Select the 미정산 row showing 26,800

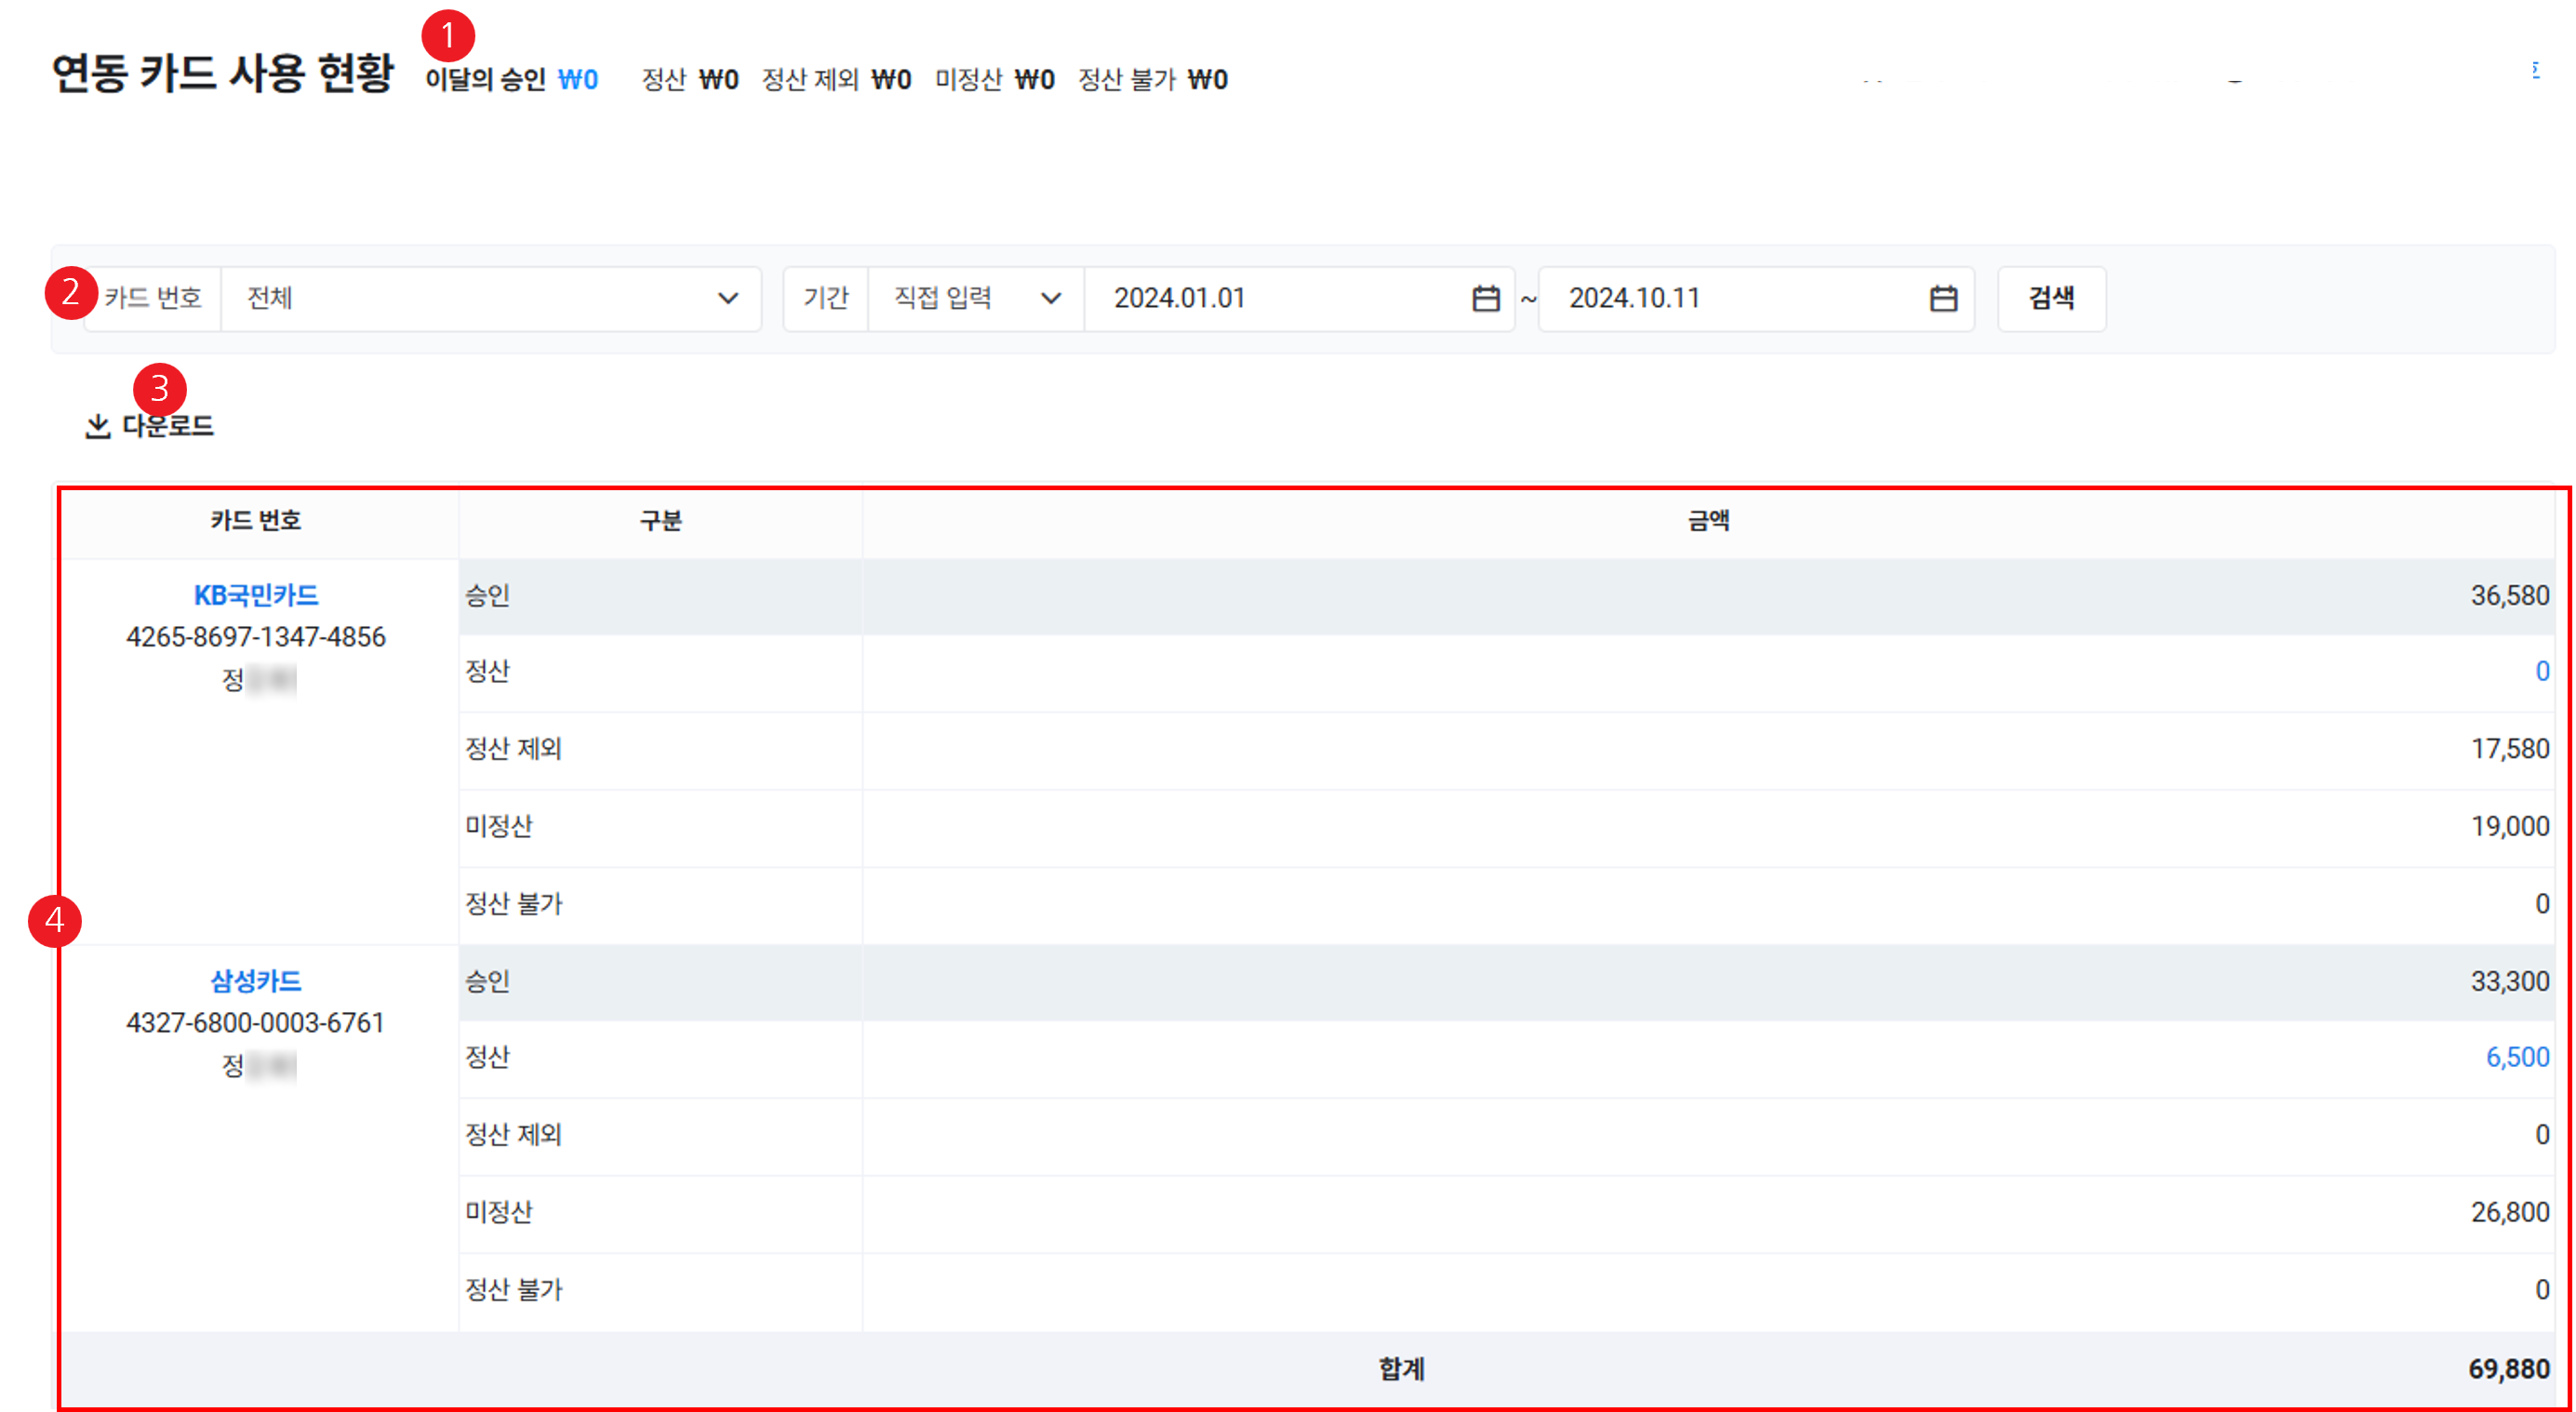1500,1212
